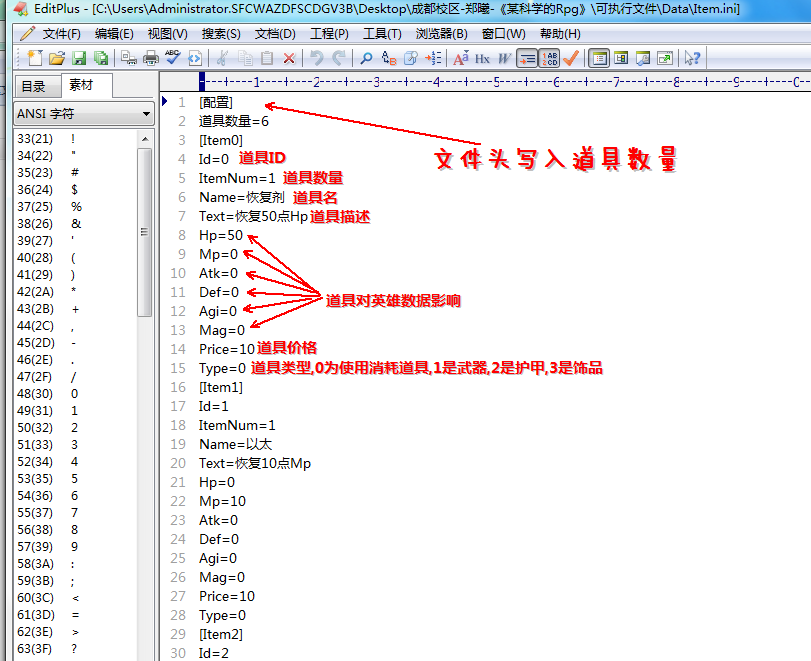Click the Paste clipboard icon
Viewport: 811px width, 661px height.
tap(267, 58)
